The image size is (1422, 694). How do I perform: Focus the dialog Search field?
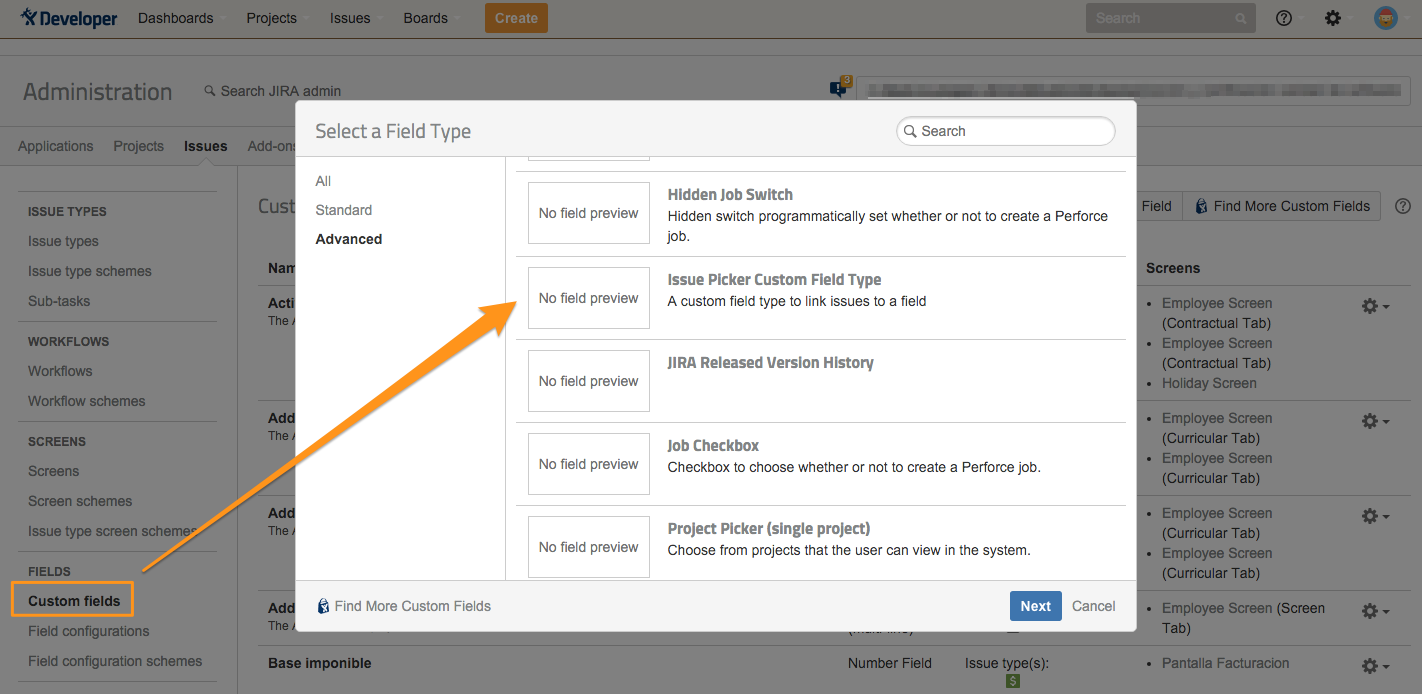point(1006,131)
